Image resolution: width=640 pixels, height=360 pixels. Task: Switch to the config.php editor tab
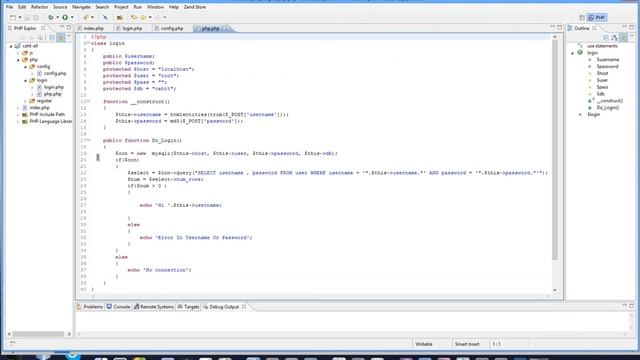point(172,29)
